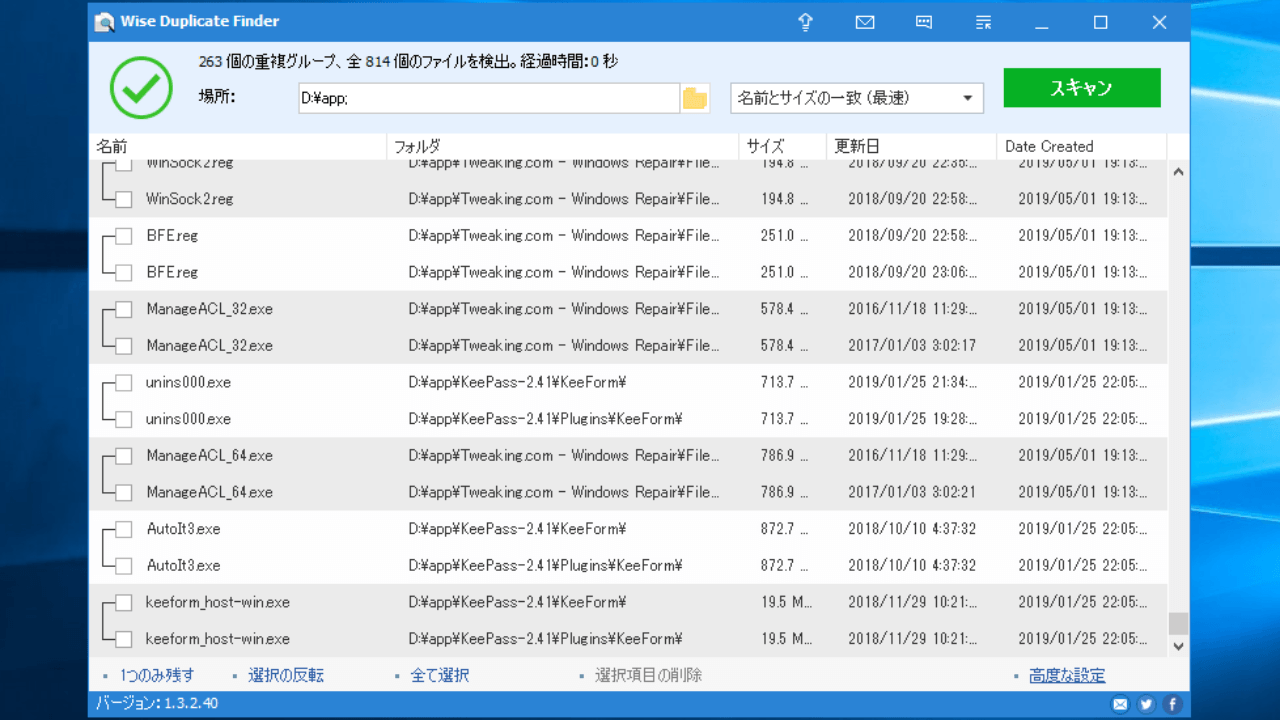Open the feedback speech-bubble icon in title bar
1280x720 pixels.
pos(924,22)
